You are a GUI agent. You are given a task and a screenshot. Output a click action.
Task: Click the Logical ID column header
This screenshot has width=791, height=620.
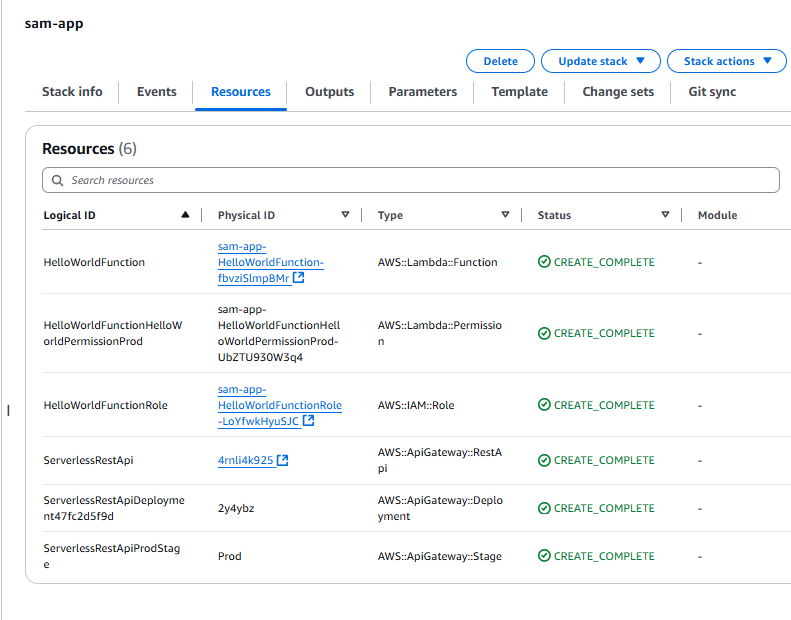69,215
